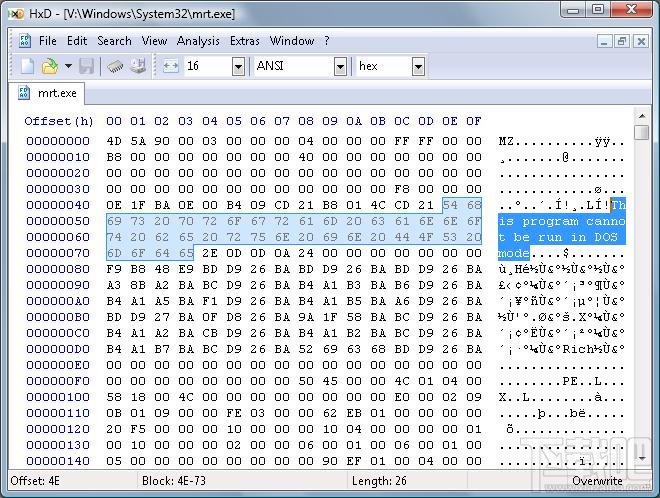This screenshot has width=660, height=498.
Task: Open the Edit menu
Action: tap(77, 41)
